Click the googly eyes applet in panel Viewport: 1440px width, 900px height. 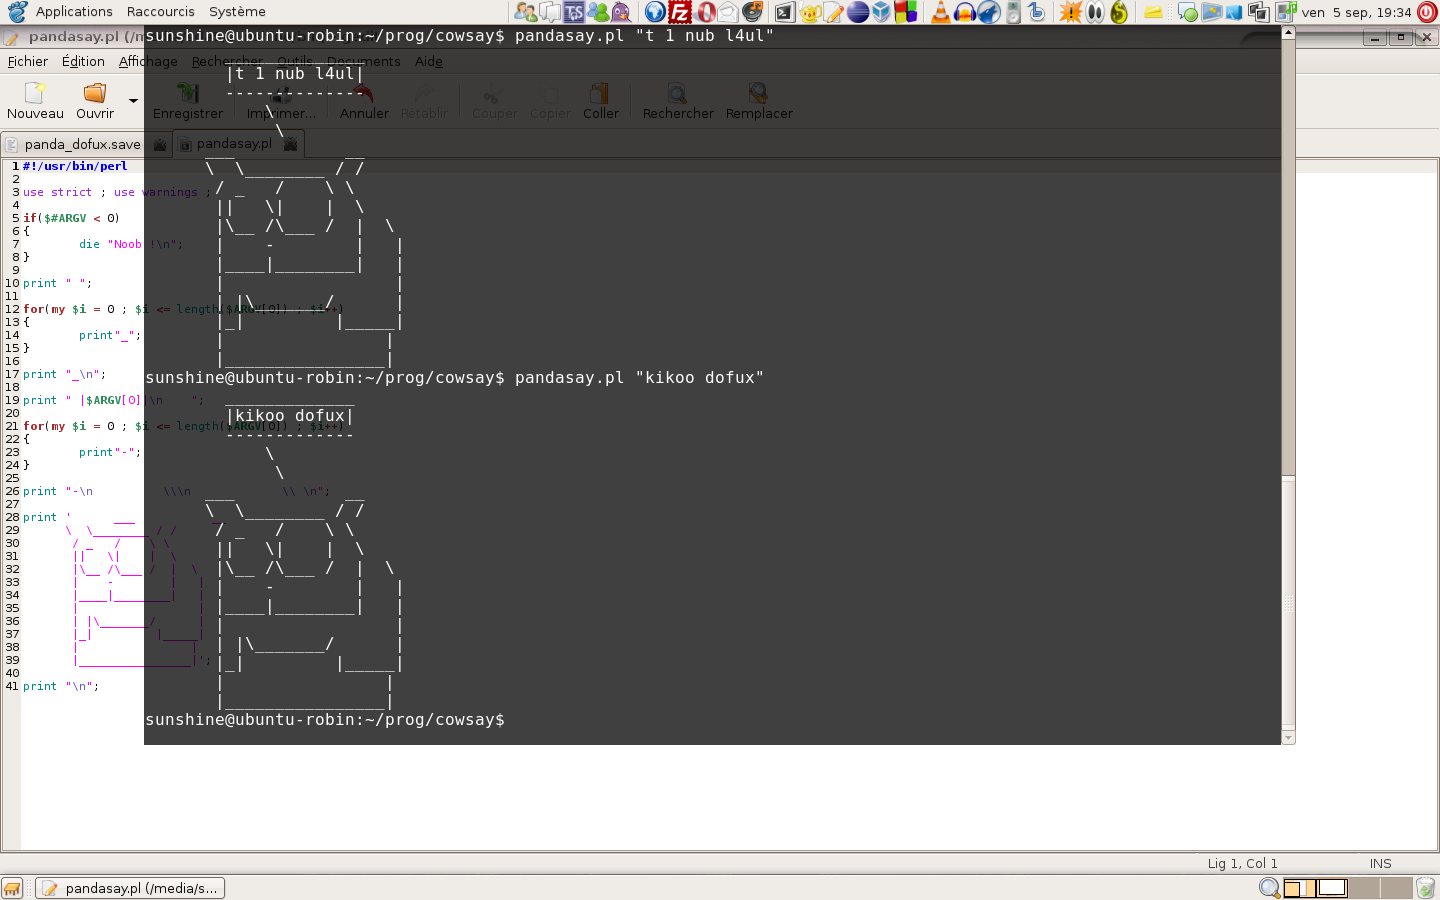point(1095,12)
